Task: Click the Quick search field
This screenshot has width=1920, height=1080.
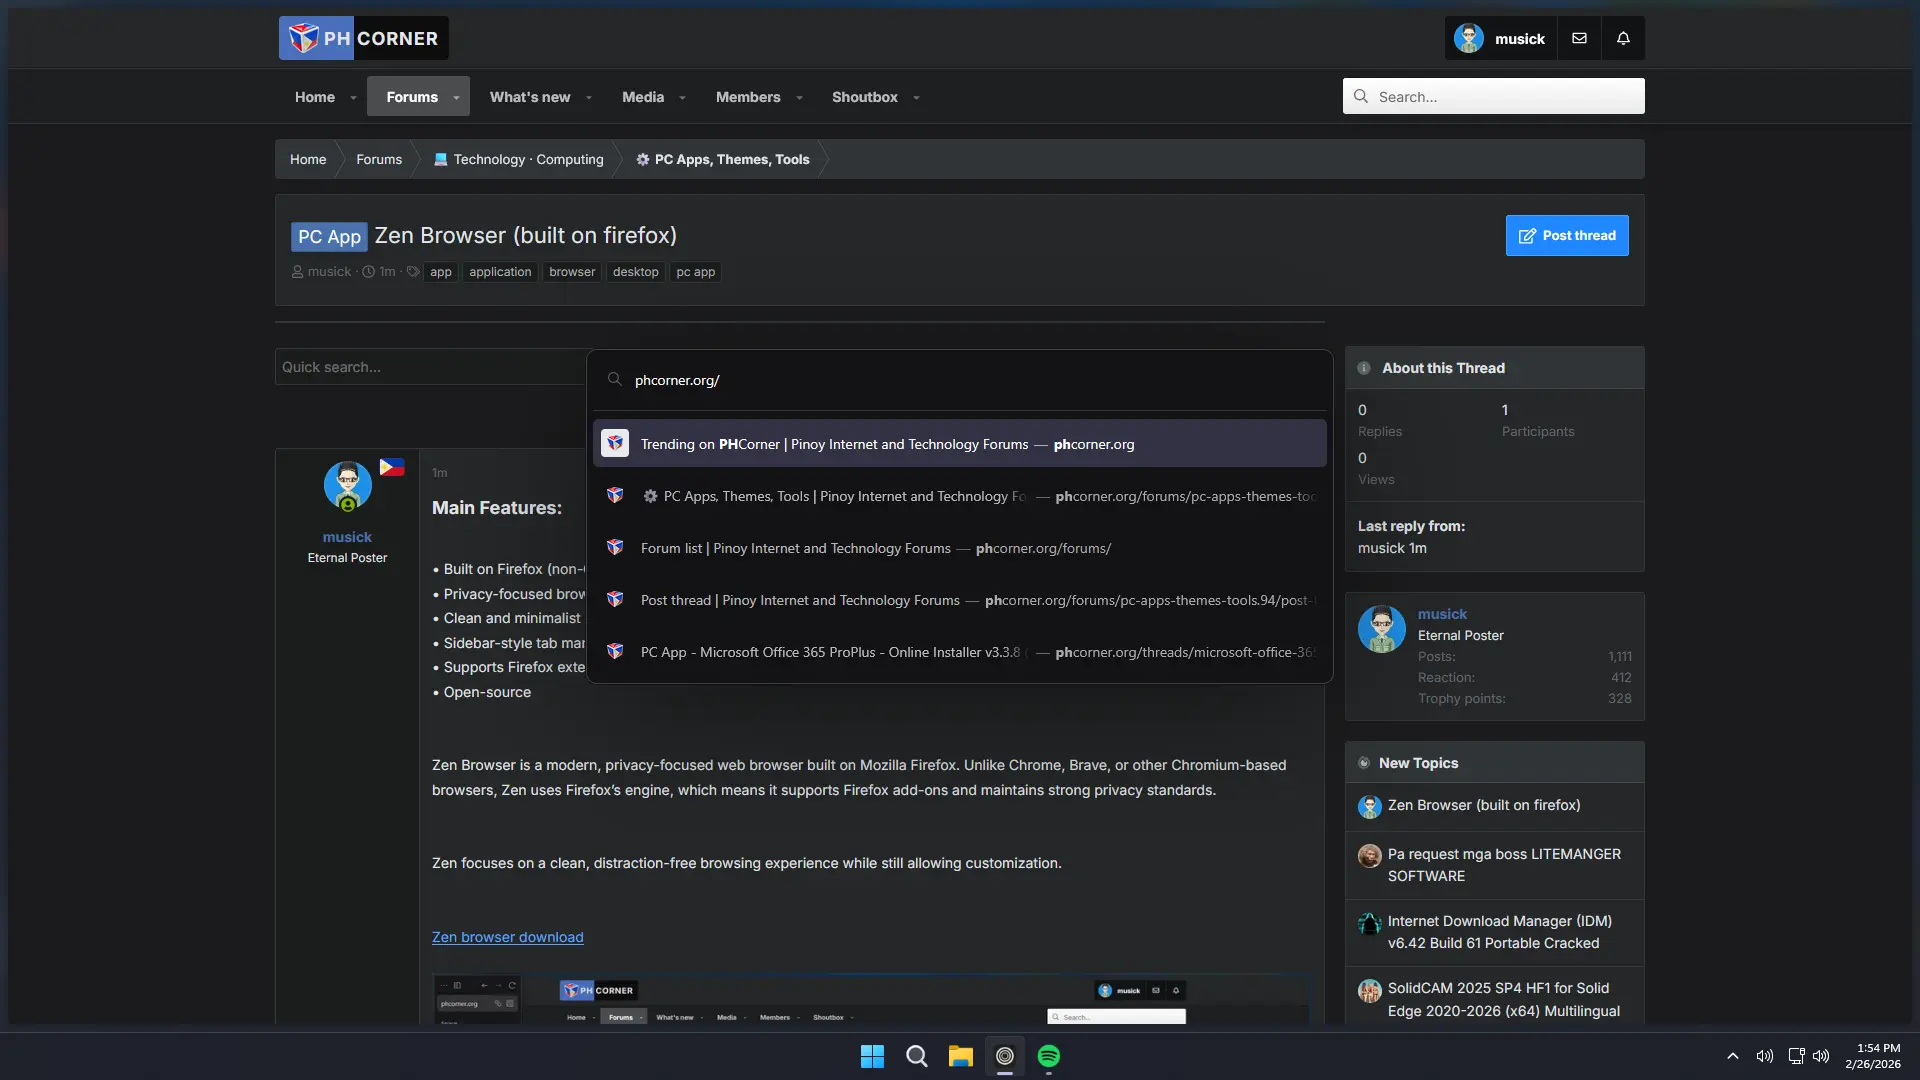Action: point(430,367)
